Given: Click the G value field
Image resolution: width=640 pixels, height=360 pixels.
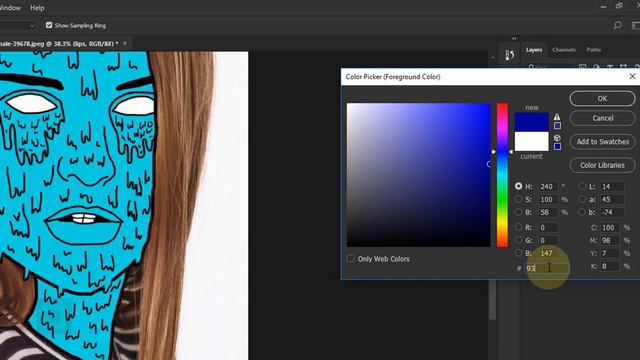Looking at the screenshot, I should [548, 240].
